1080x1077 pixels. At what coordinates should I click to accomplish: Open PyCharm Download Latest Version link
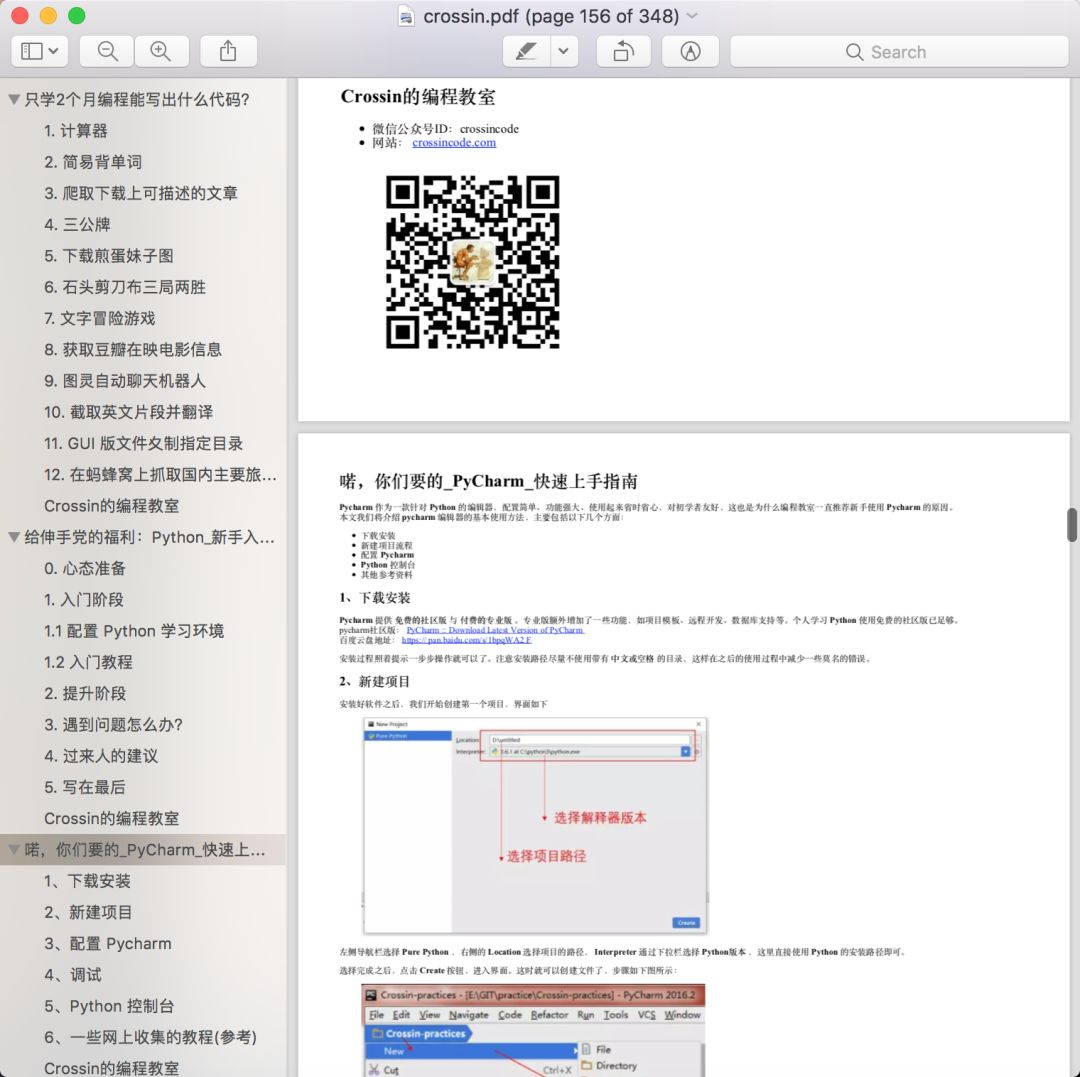495,629
